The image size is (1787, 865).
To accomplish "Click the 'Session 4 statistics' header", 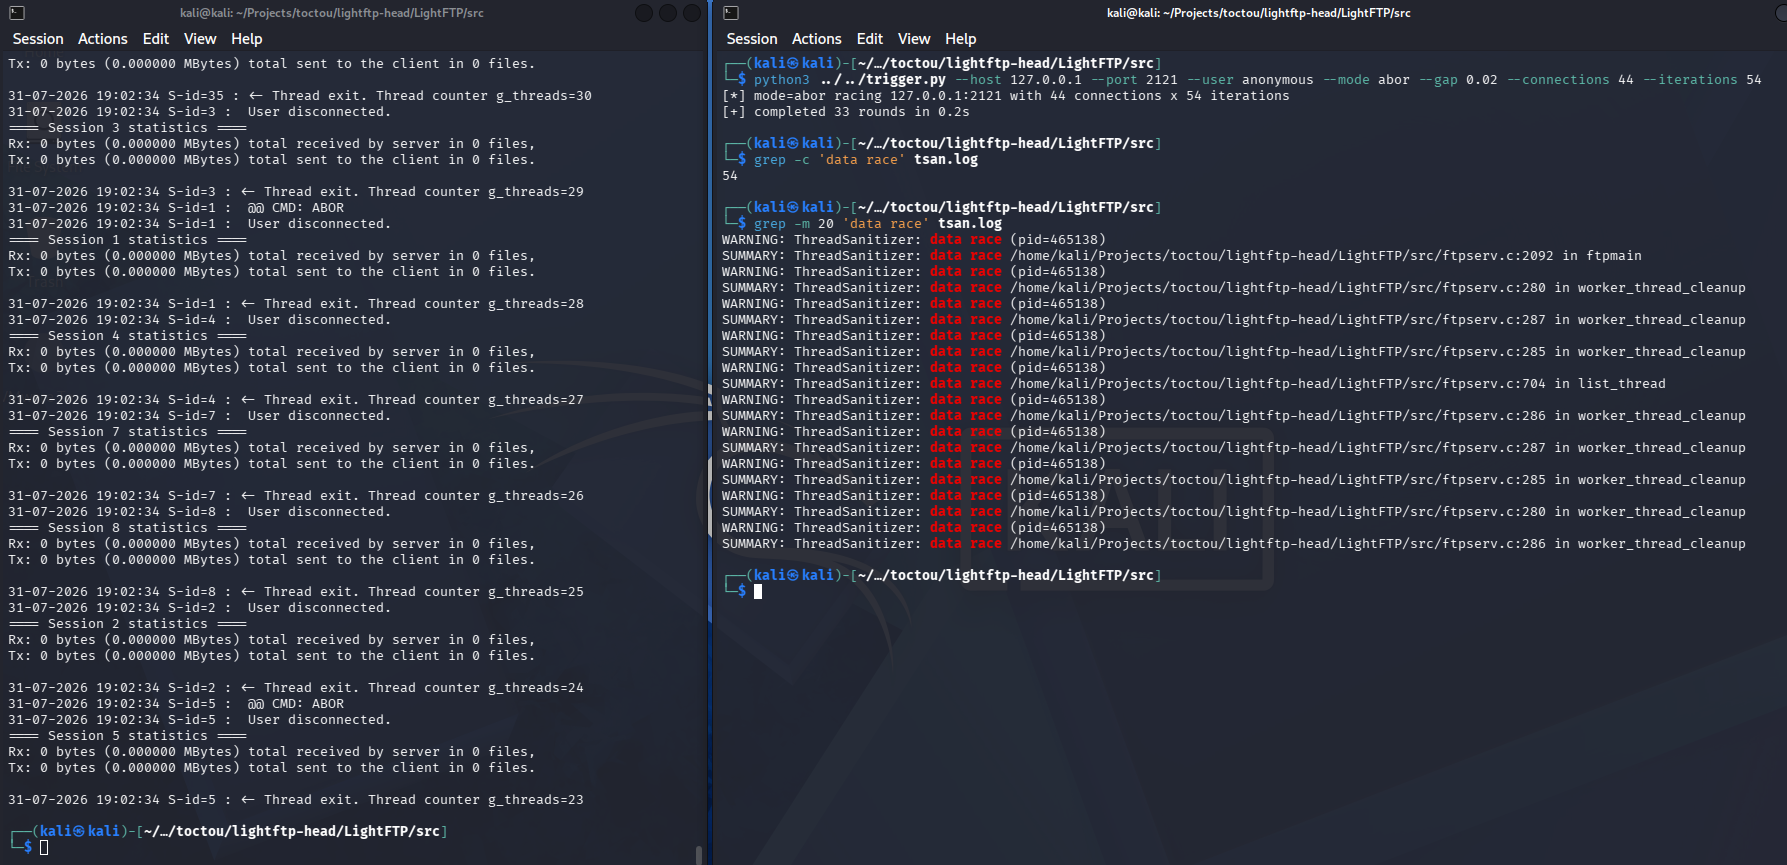I will (x=128, y=336).
